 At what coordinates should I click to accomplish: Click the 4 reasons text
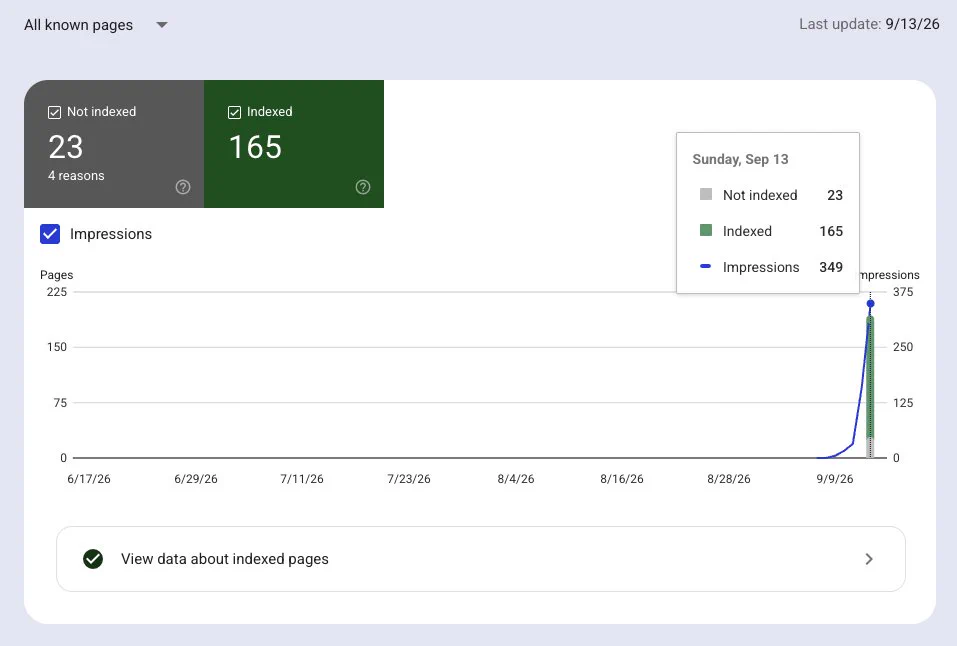(76, 176)
